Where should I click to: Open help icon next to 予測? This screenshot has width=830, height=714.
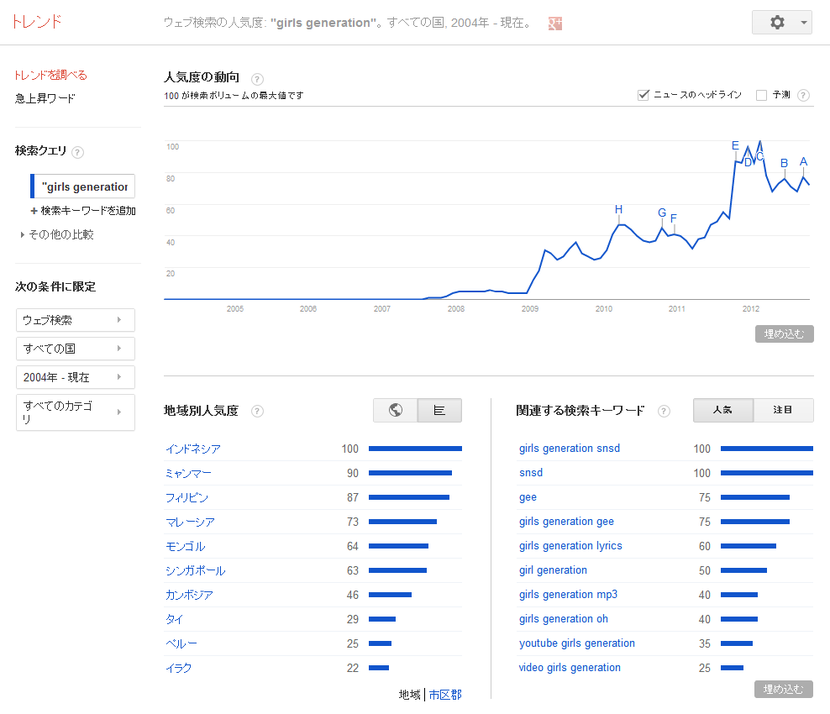(x=803, y=95)
